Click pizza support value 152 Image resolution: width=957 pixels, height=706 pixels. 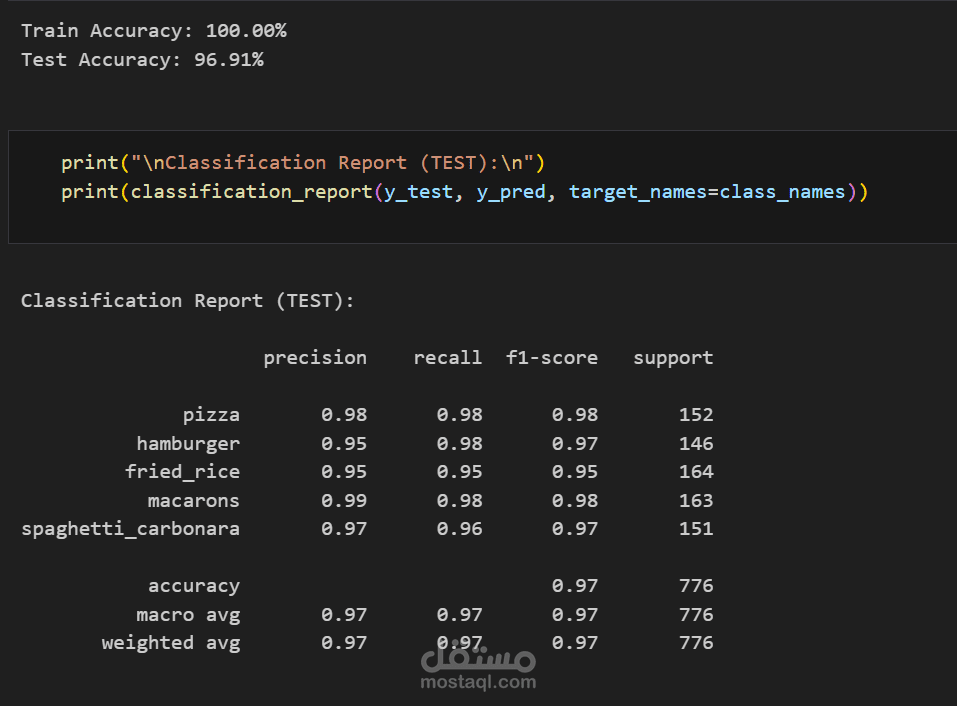click(x=696, y=415)
